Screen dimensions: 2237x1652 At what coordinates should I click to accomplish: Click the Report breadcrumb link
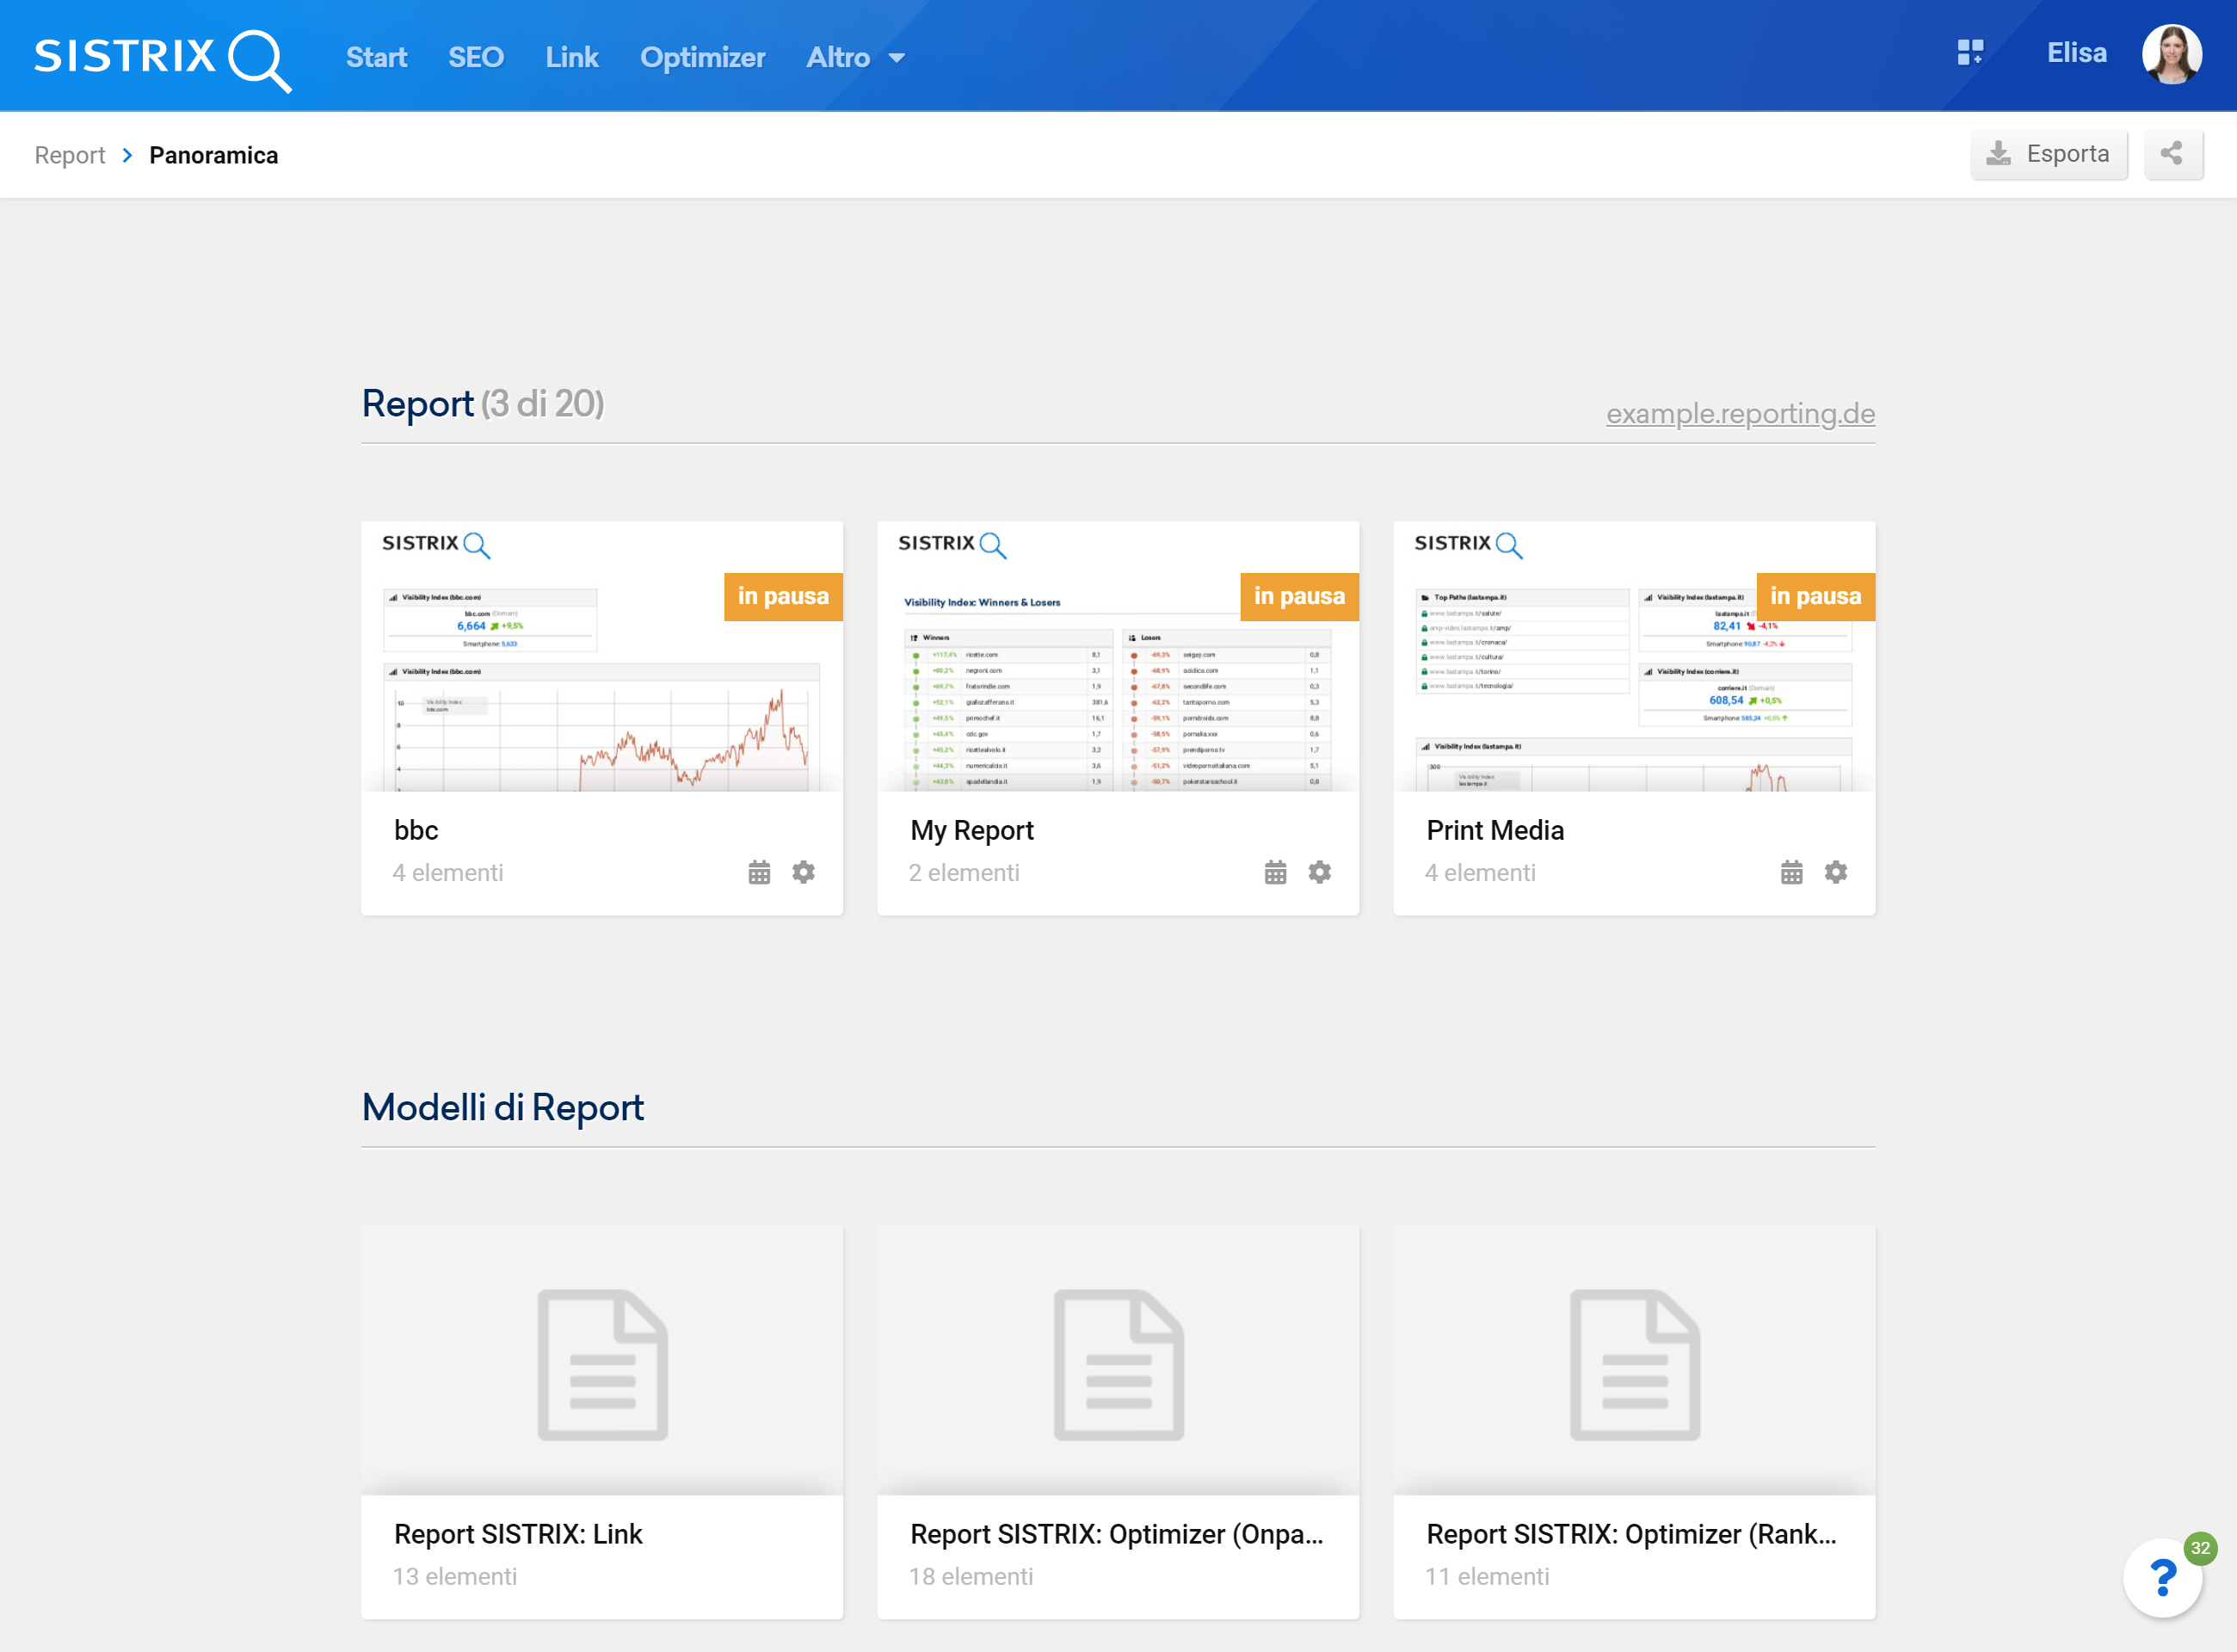click(x=69, y=155)
